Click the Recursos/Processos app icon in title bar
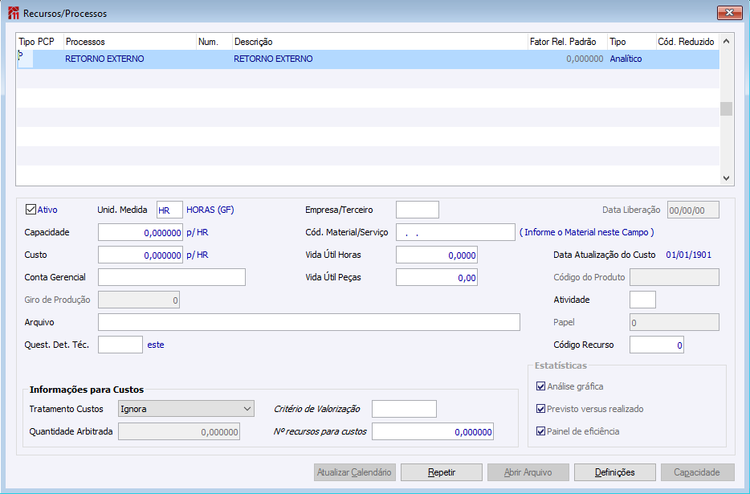The width and height of the screenshot is (750, 494). coord(14,13)
